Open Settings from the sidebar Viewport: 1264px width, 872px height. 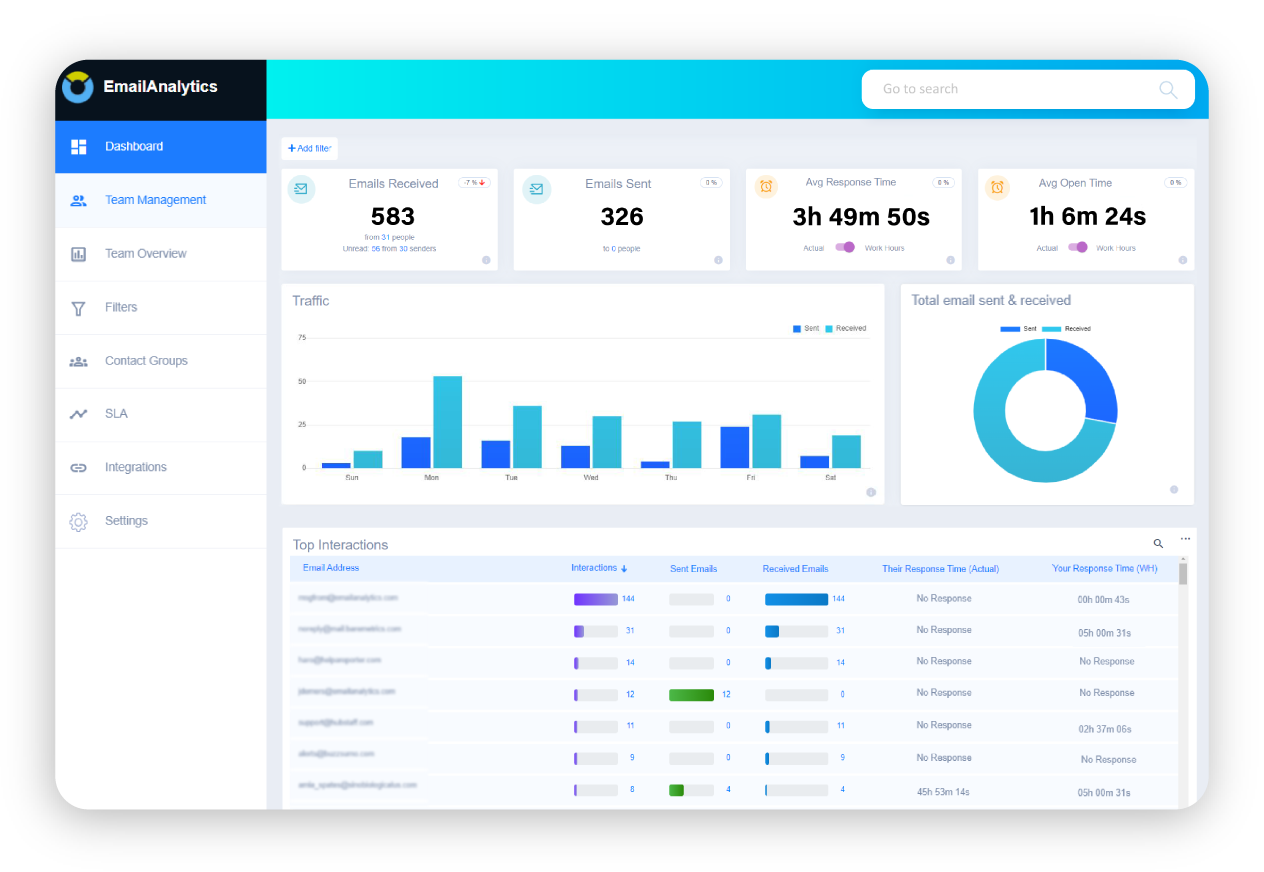tap(126, 521)
